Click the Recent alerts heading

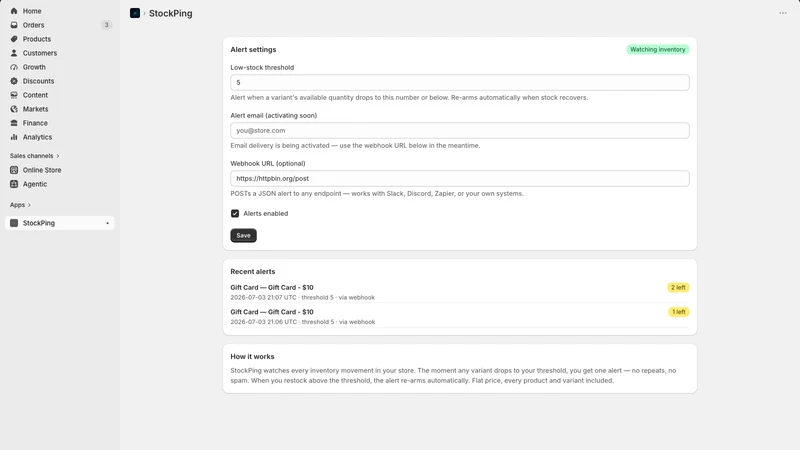(x=253, y=271)
